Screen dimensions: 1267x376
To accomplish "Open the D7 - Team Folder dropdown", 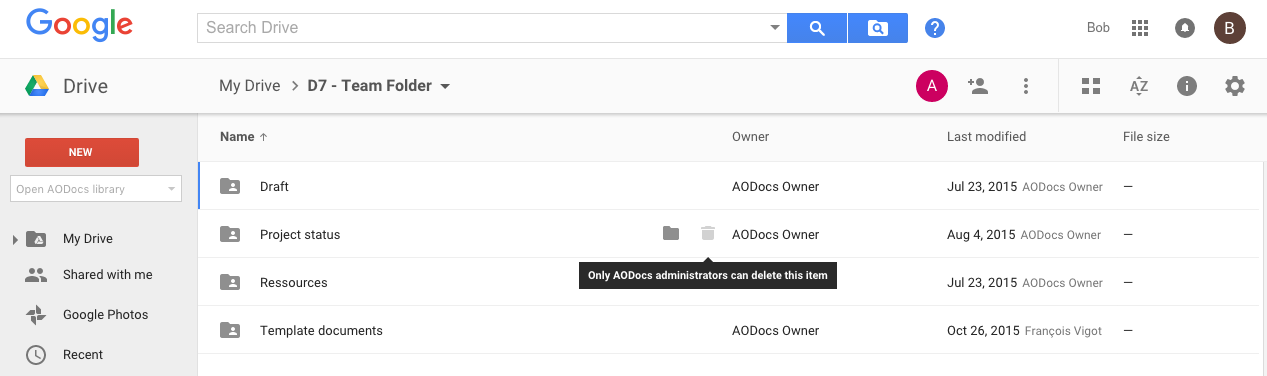I will pos(445,86).
